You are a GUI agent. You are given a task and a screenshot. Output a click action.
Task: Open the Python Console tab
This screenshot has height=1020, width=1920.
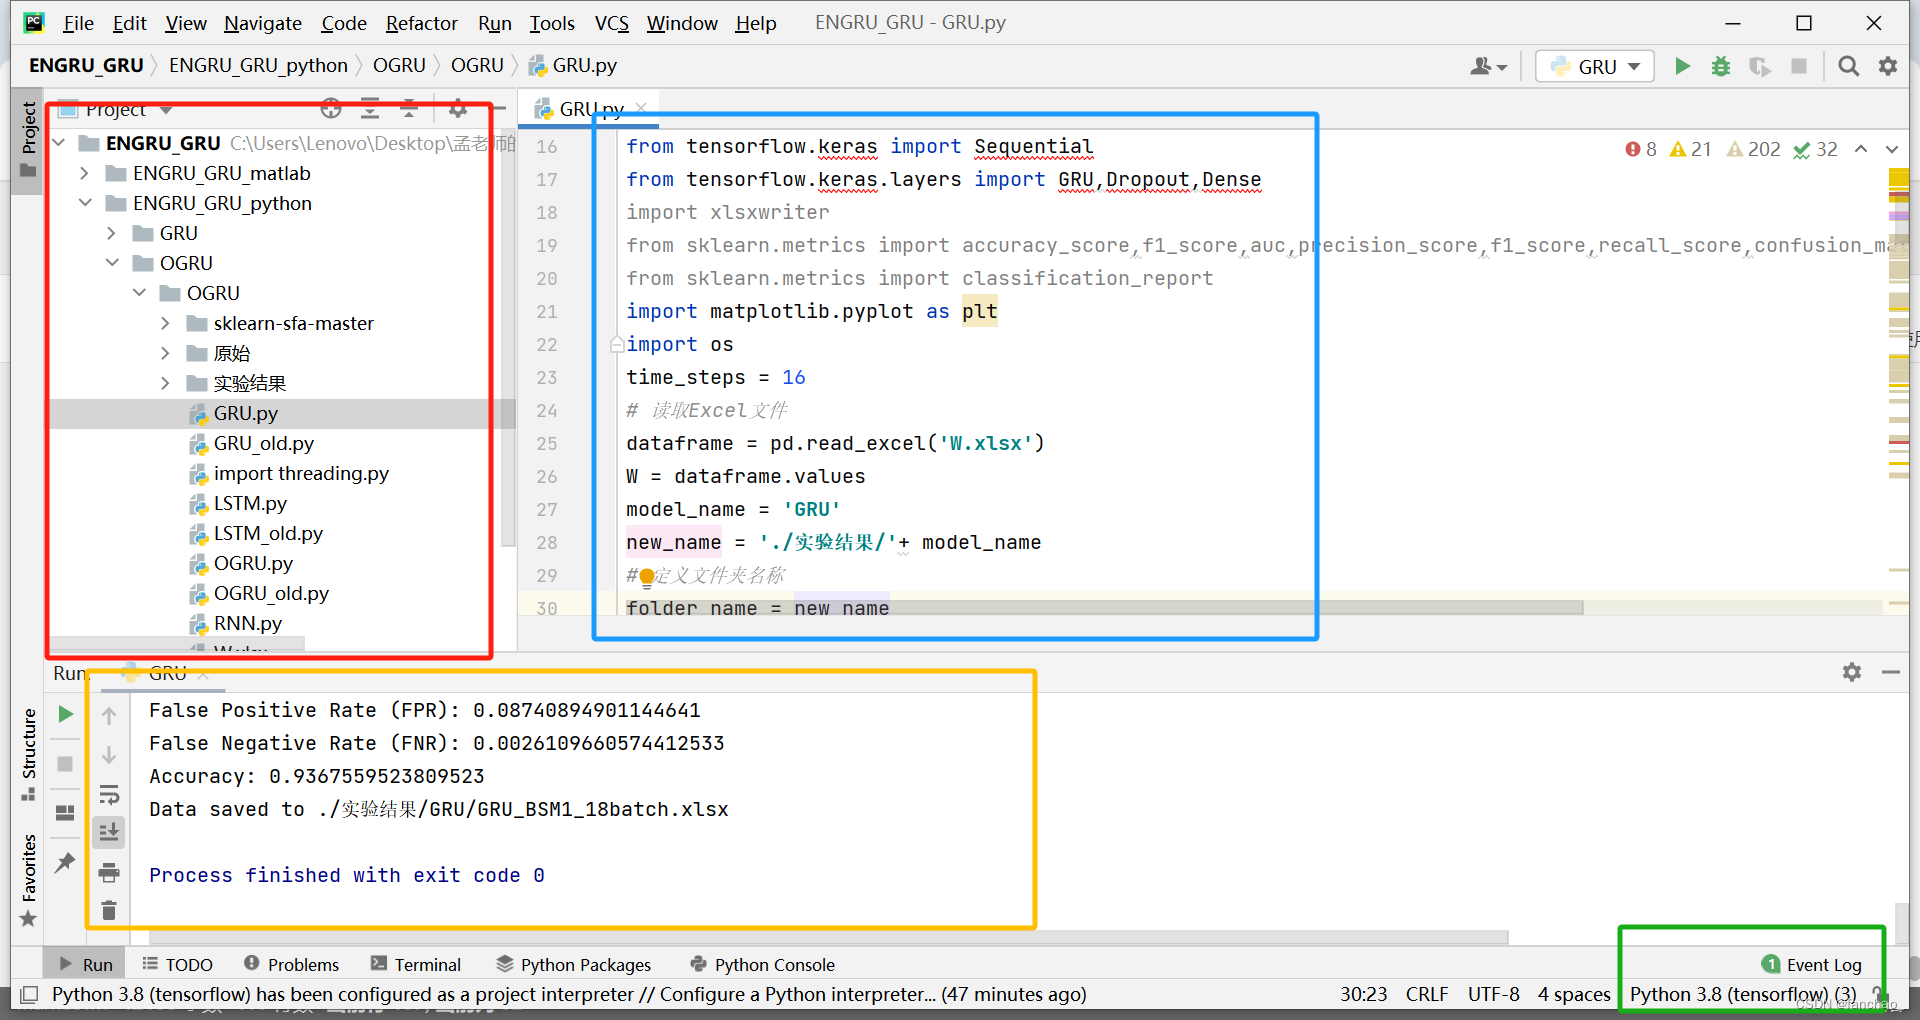click(x=763, y=964)
